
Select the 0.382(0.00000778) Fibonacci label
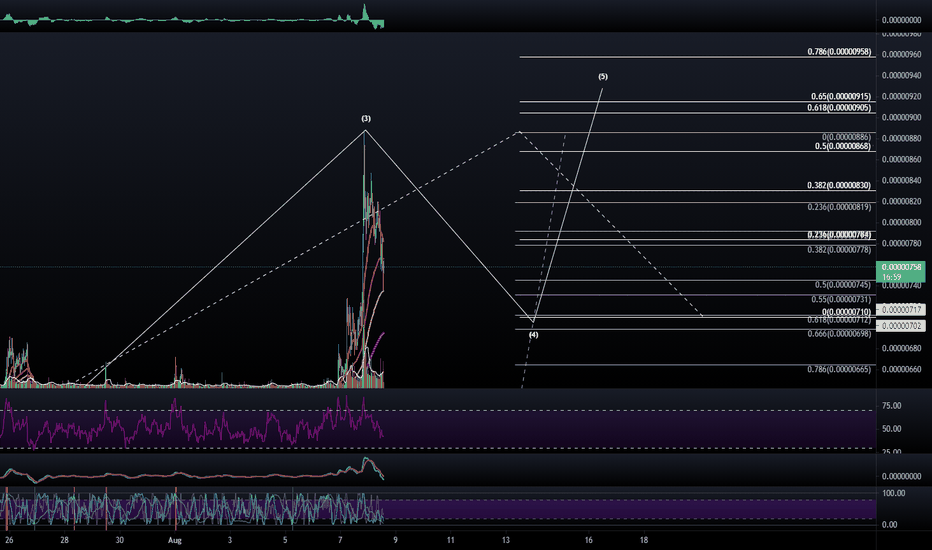click(x=839, y=250)
